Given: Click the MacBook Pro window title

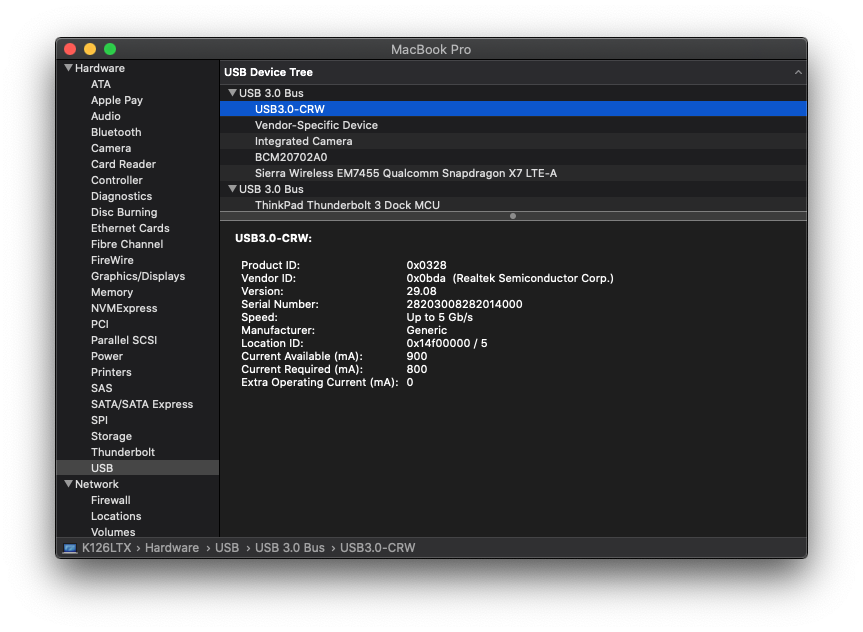Looking at the screenshot, I should [431, 49].
